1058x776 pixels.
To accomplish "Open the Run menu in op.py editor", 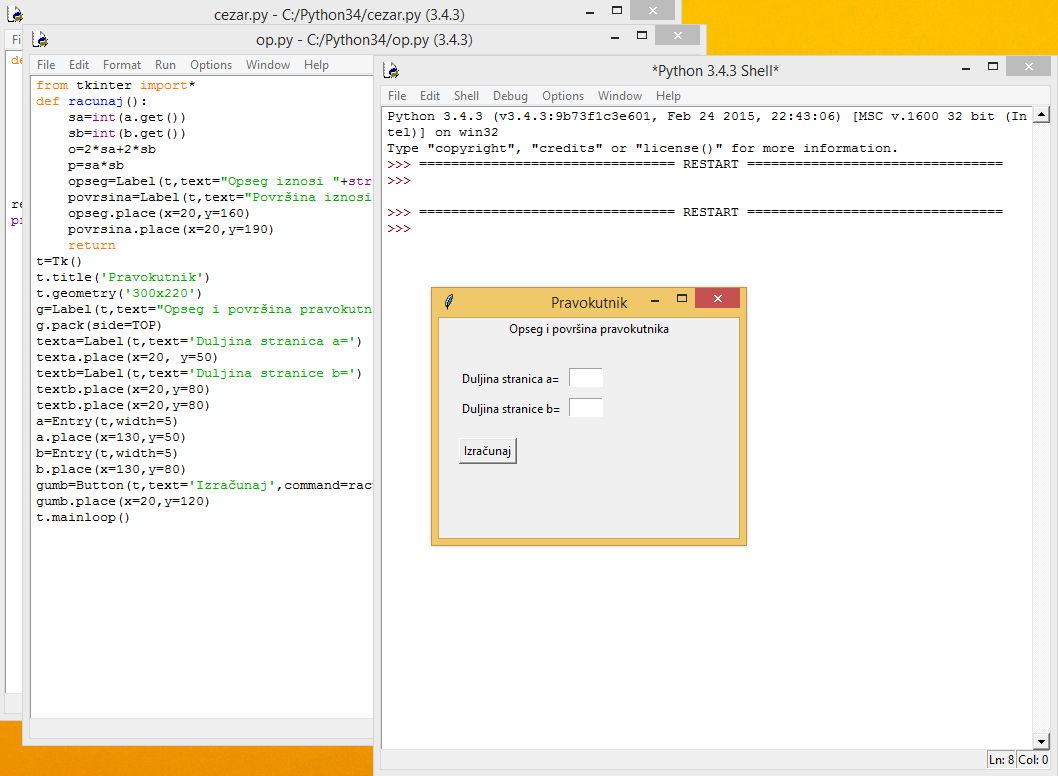I will tap(165, 65).
